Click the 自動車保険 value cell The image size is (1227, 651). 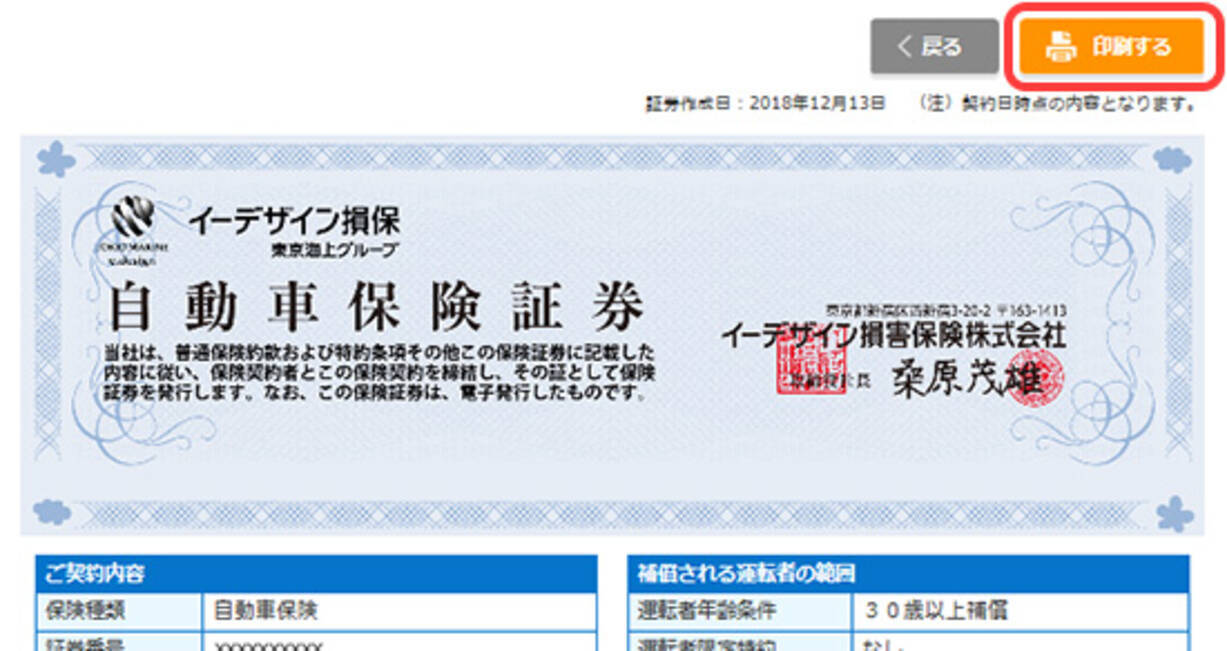pos(400,611)
